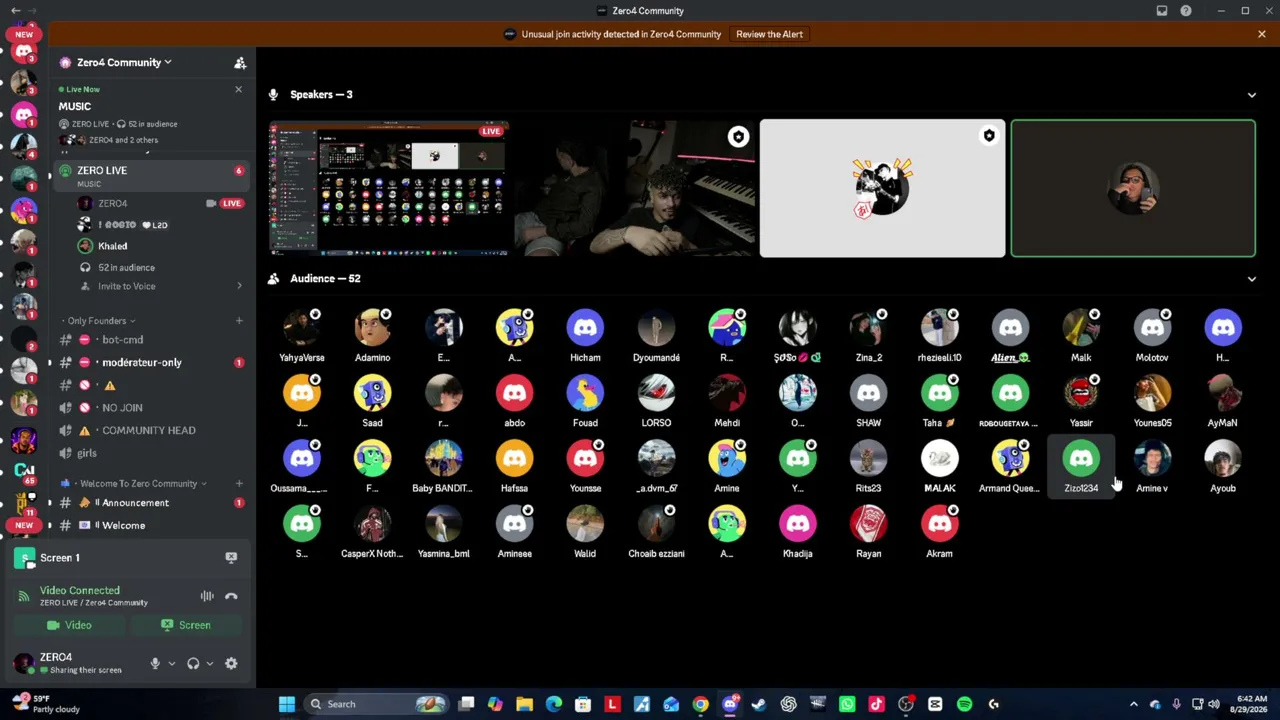Collapse the Audience section
Screen dimensions: 1280x720
(1251, 279)
